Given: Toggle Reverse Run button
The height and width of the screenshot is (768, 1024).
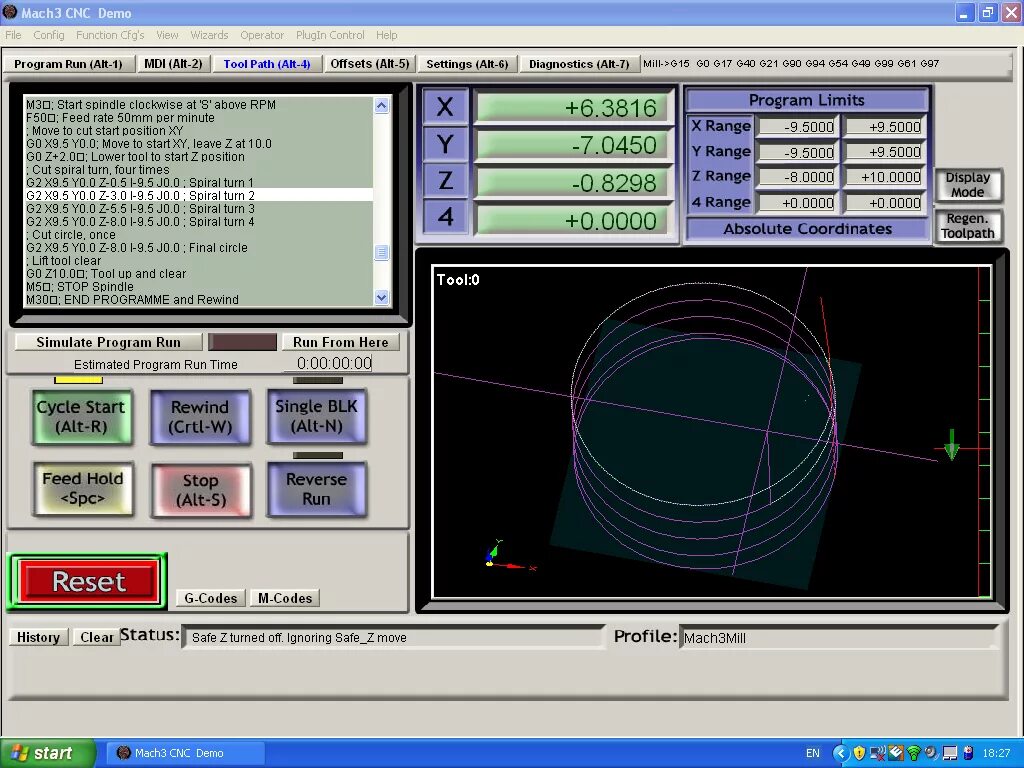Looking at the screenshot, I should tap(317, 488).
